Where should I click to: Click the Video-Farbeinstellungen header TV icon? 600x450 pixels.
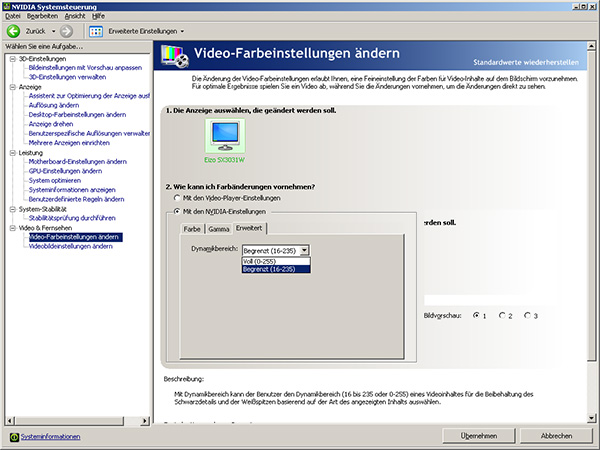tap(172, 55)
